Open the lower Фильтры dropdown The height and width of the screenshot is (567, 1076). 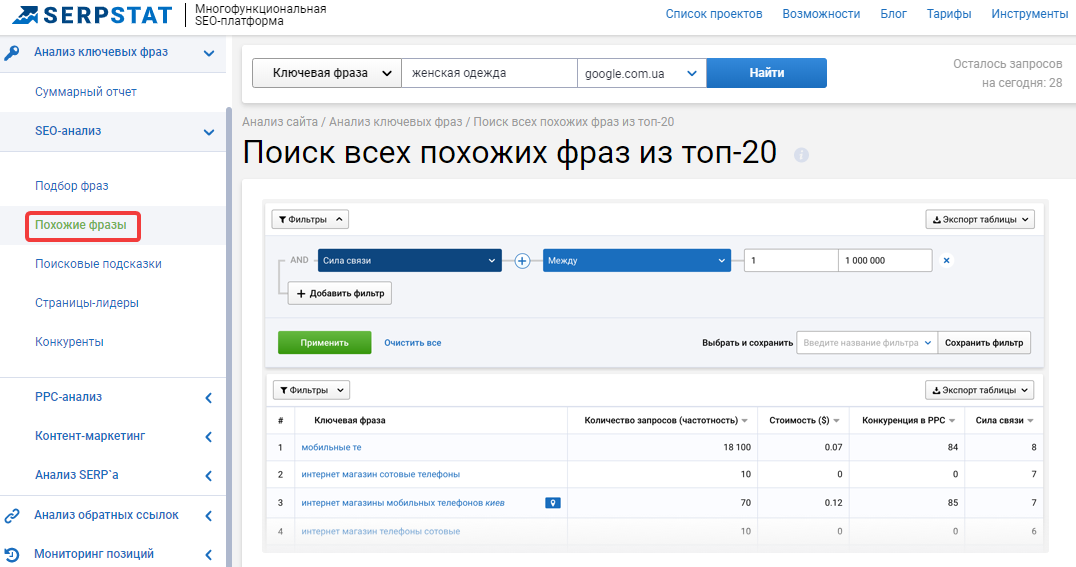coord(312,391)
